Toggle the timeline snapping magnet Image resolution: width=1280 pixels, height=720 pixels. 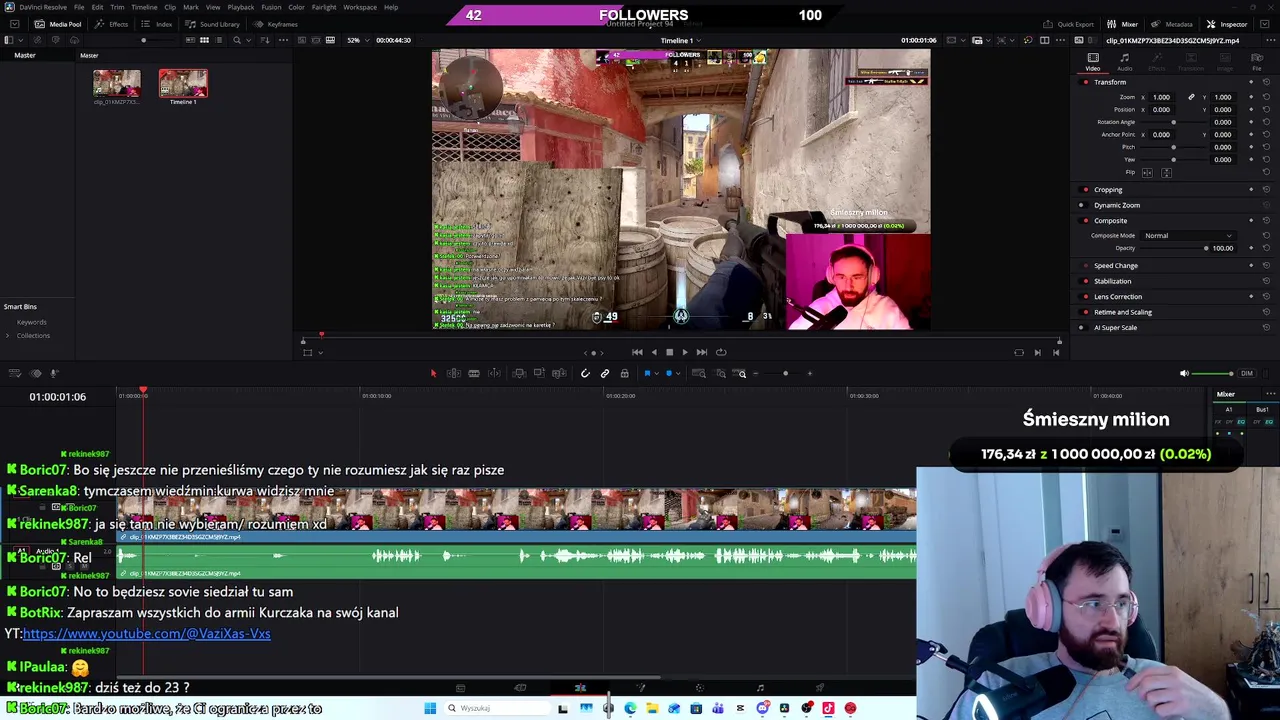(x=585, y=374)
